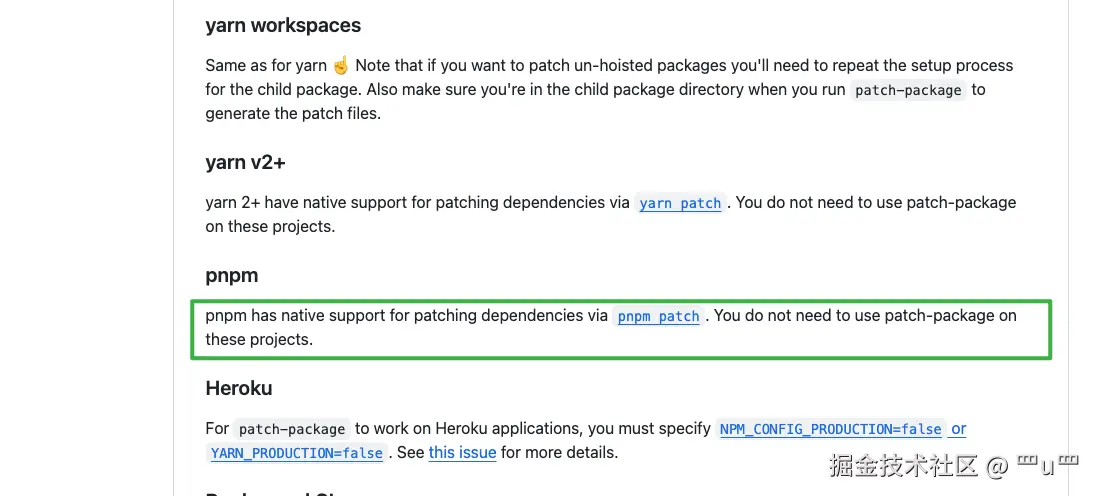
Task: Click "For" at the start of the Heroku paragraph
Action: (x=217, y=429)
